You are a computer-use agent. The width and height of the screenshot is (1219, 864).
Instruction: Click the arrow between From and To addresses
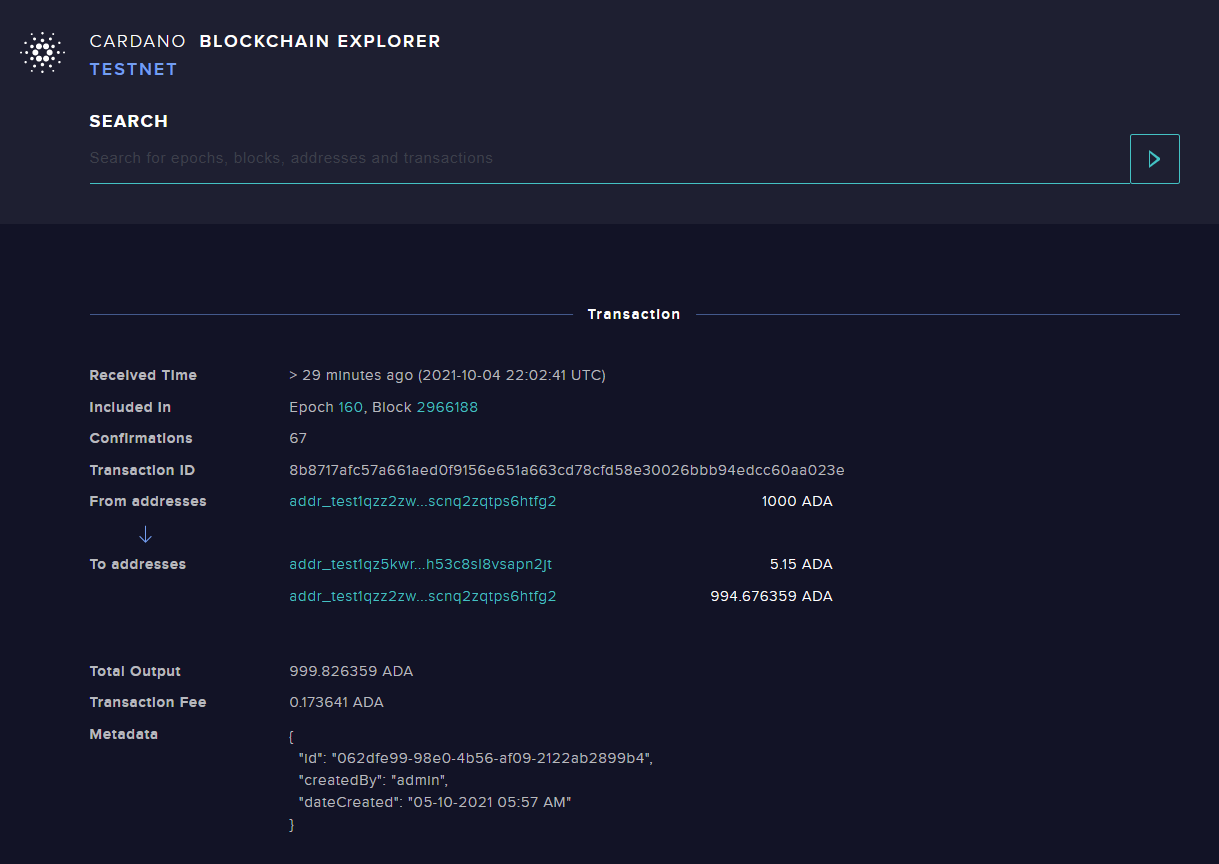(x=145, y=534)
